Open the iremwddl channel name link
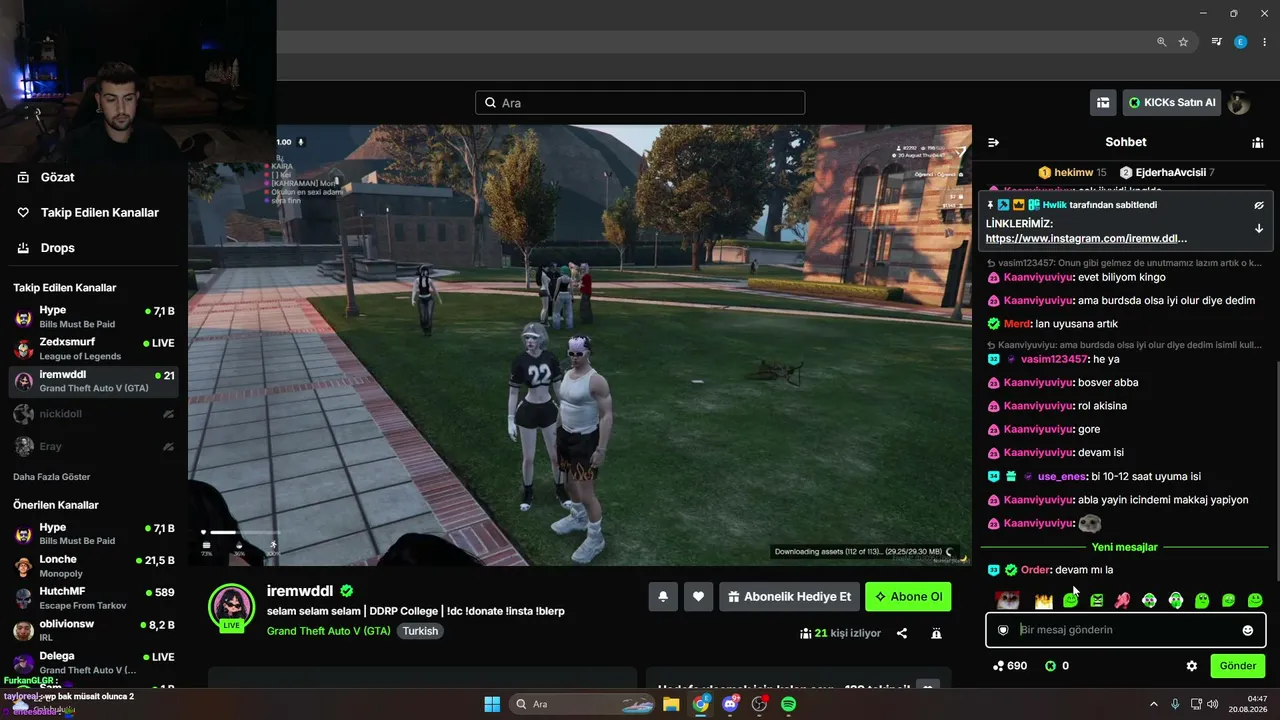This screenshot has width=1280, height=720. 301,590
